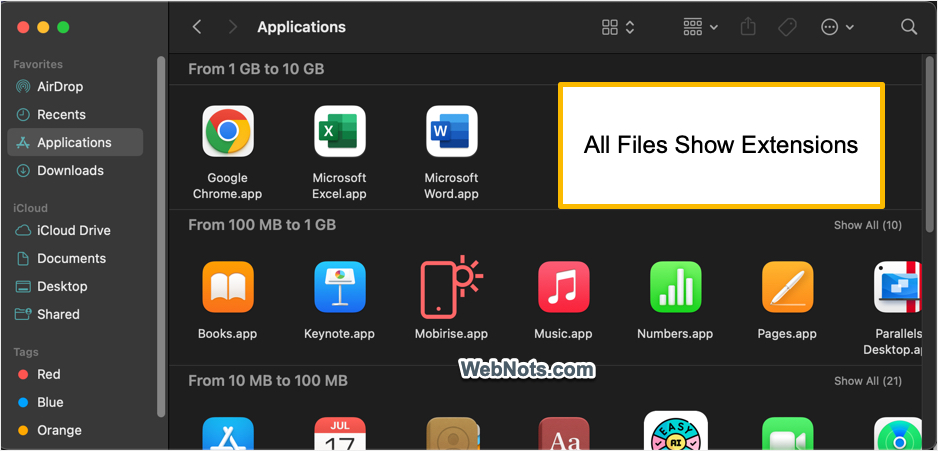Select the brown Contacts book icon

pyautogui.click(x=452, y=434)
